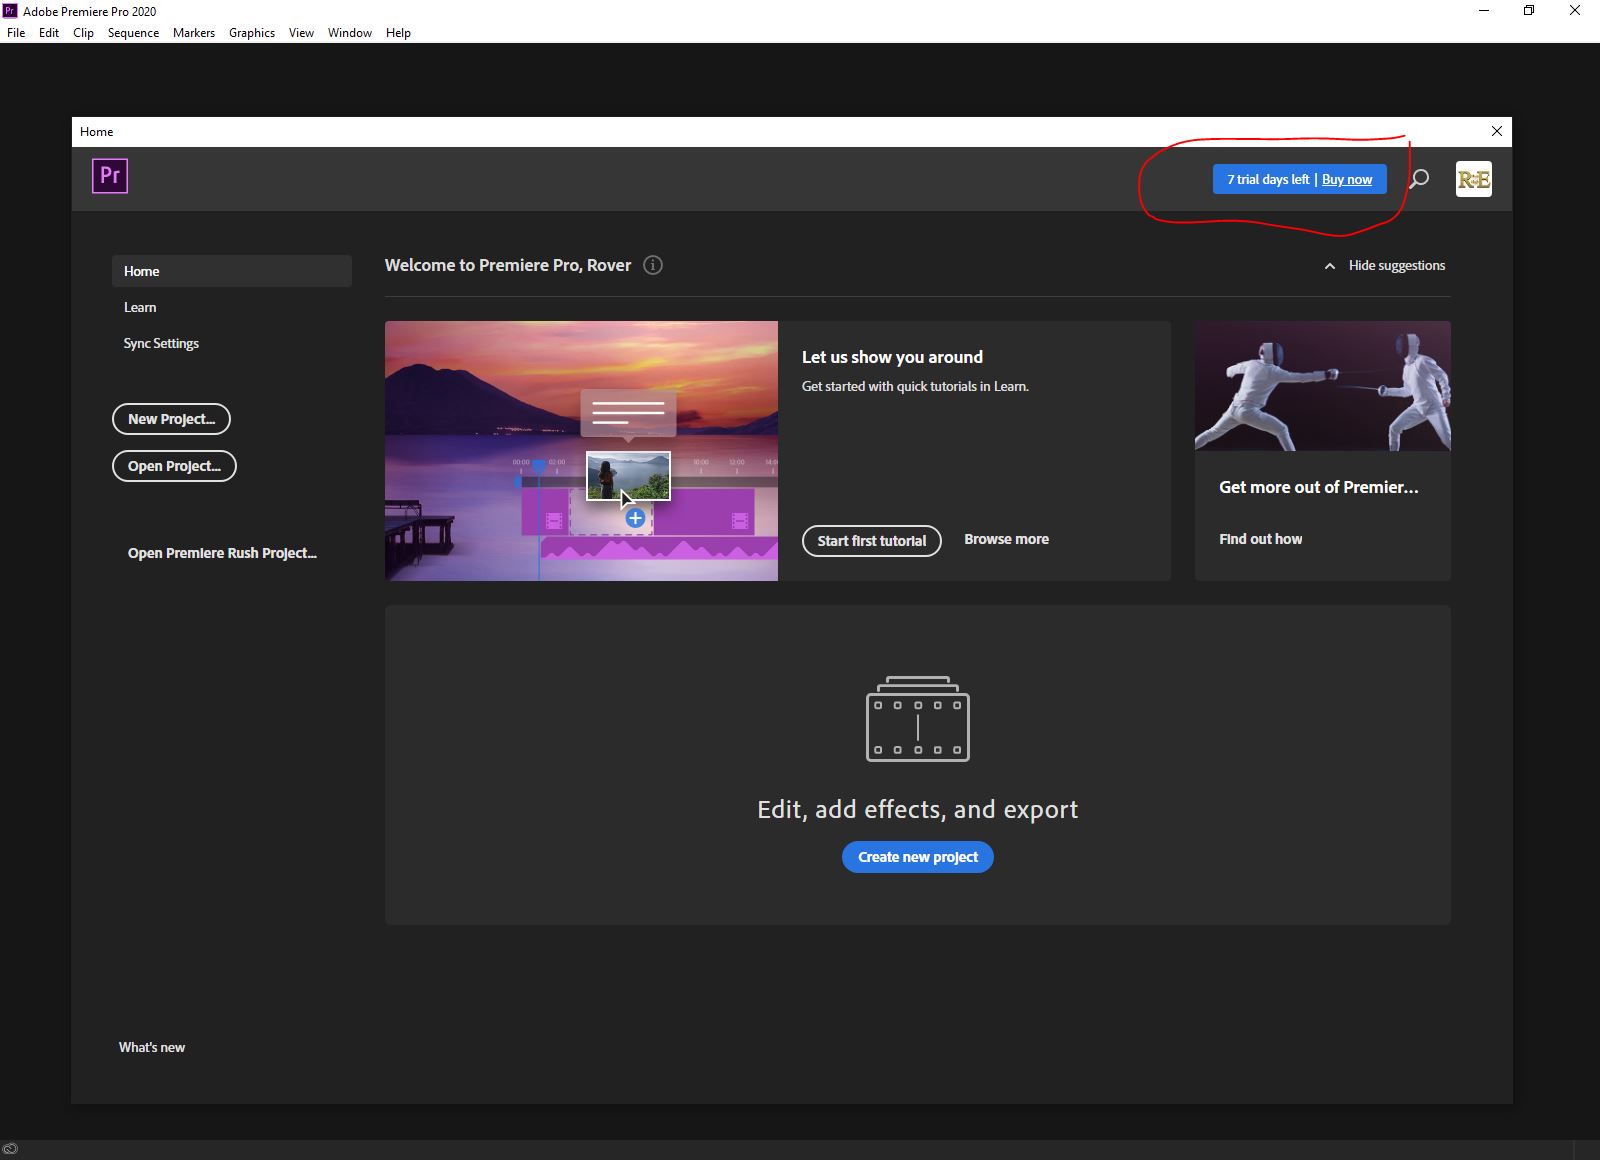Click the Premiere Pro title bar app icon
This screenshot has height=1160, width=1600.
click(x=10, y=11)
